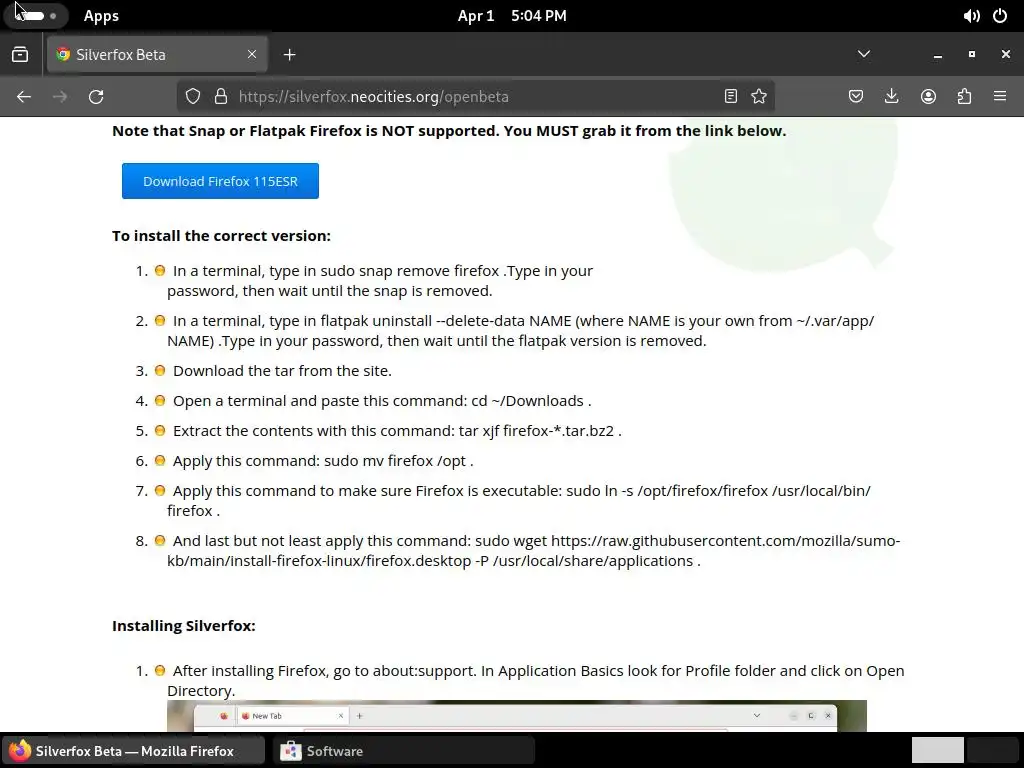Select the Silverfox Beta tab
Viewport: 1024px width, 768px height.
point(157,54)
